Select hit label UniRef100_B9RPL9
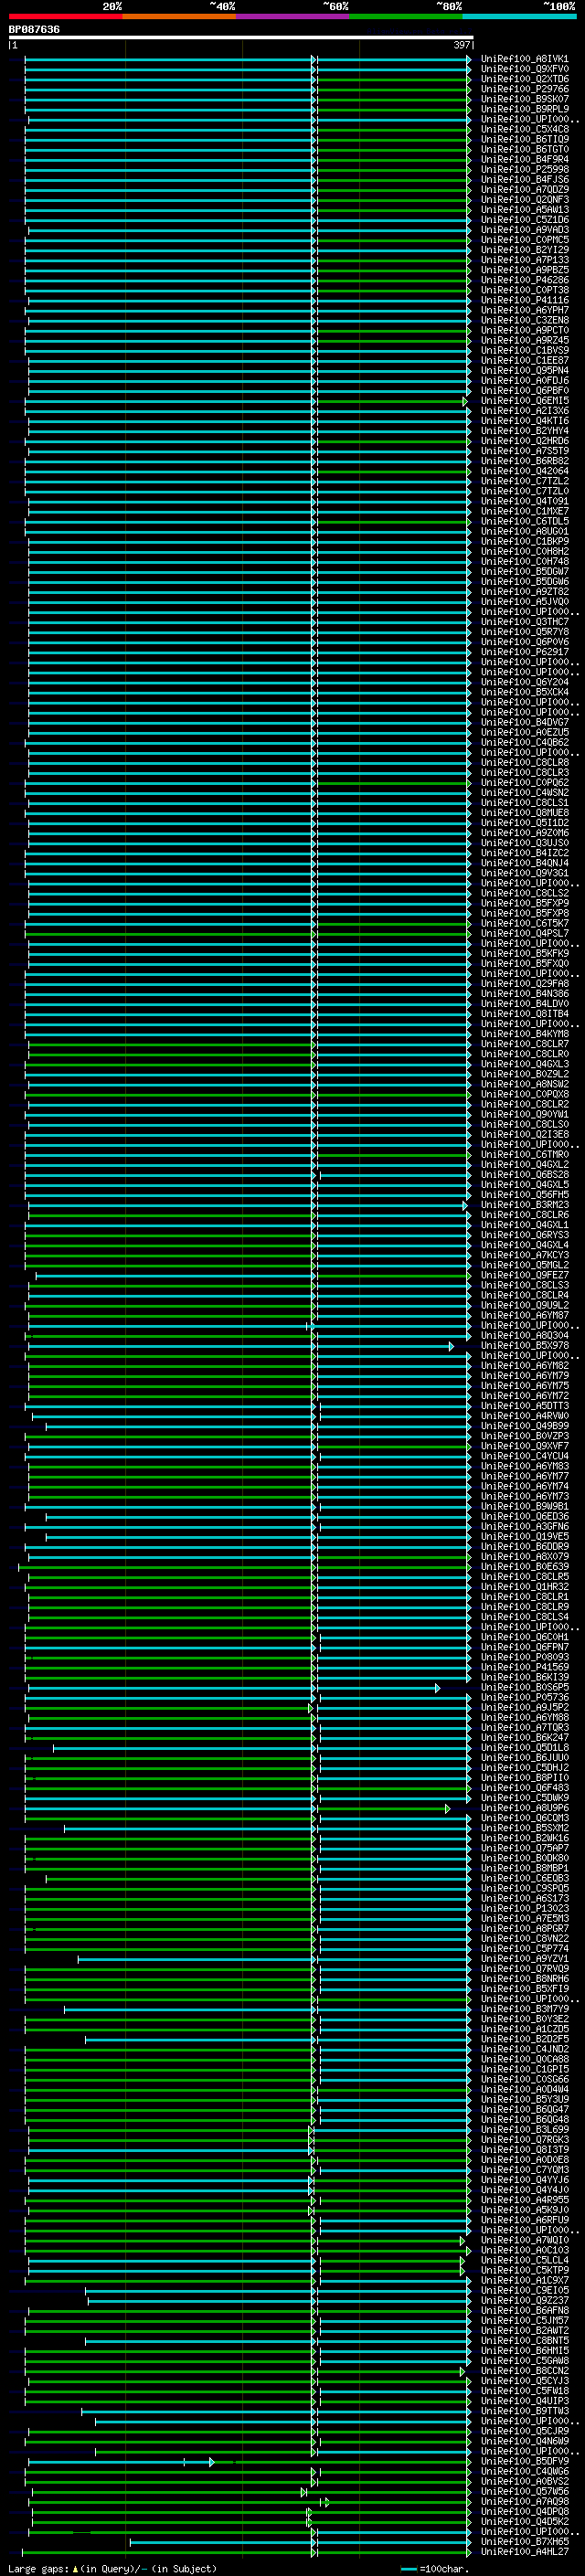 pyautogui.click(x=525, y=109)
